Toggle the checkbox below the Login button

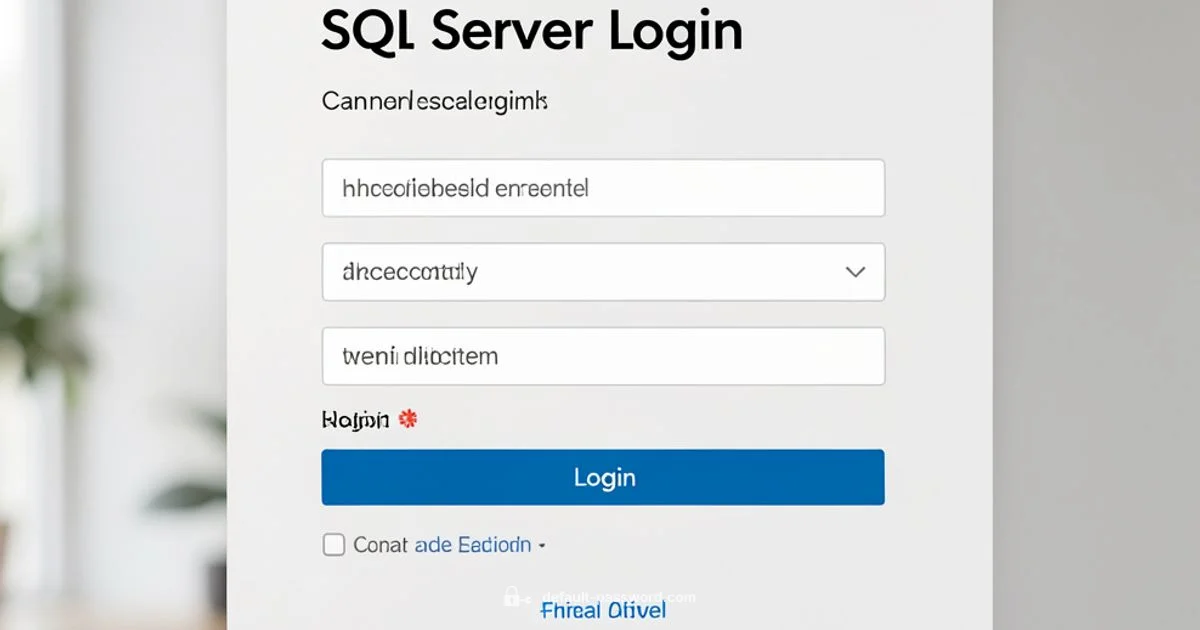pos(333,544)
